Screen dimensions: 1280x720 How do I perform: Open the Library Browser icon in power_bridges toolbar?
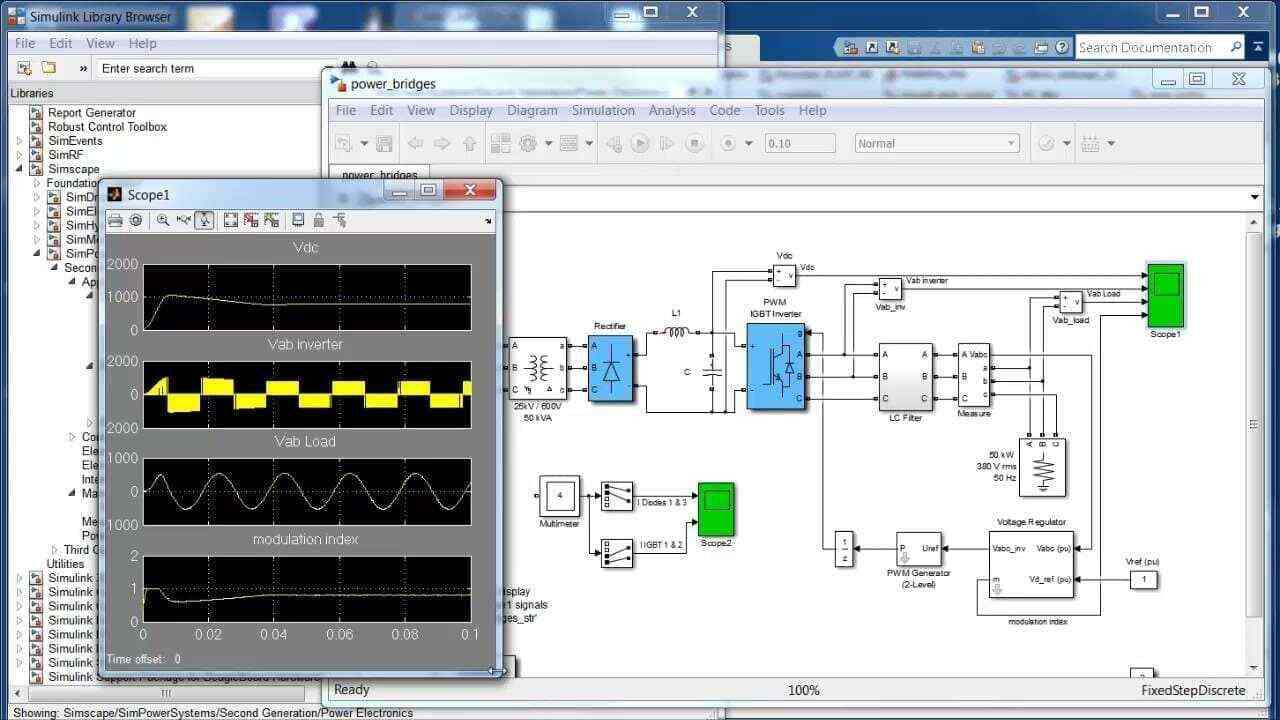tap(500, 144)
